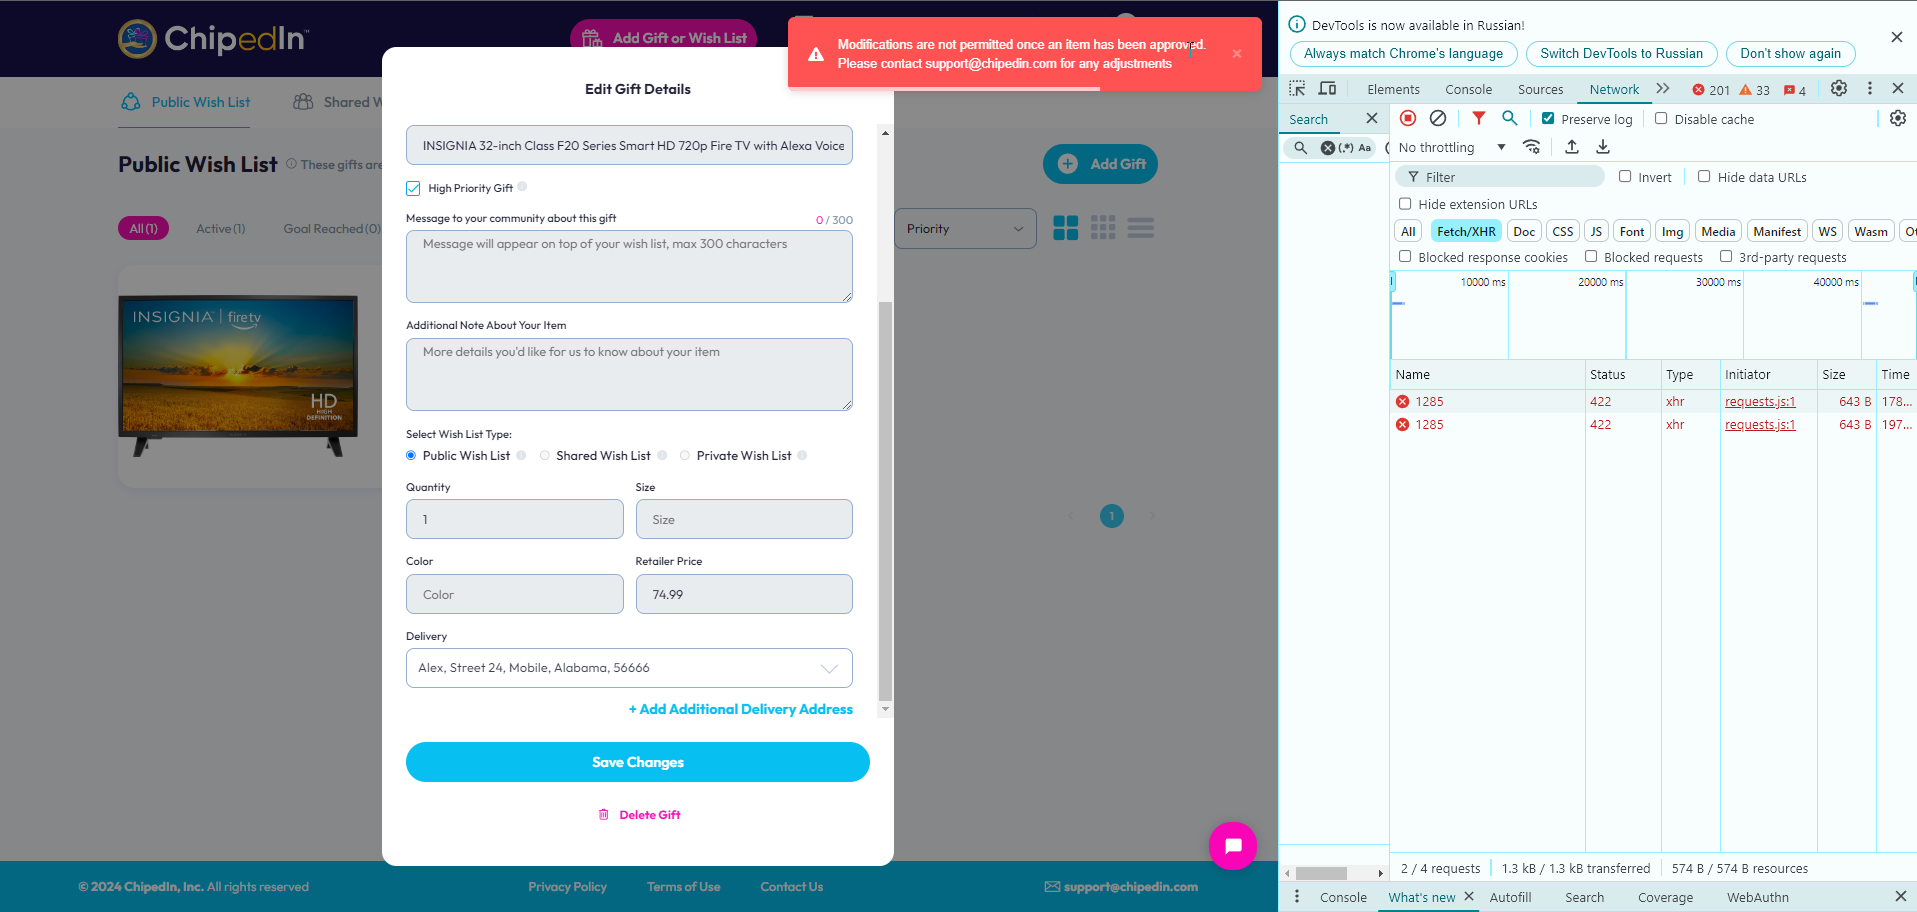The image size is (1917, 912).
Task: Click the Quantity input field
Action: coord(514,519)
